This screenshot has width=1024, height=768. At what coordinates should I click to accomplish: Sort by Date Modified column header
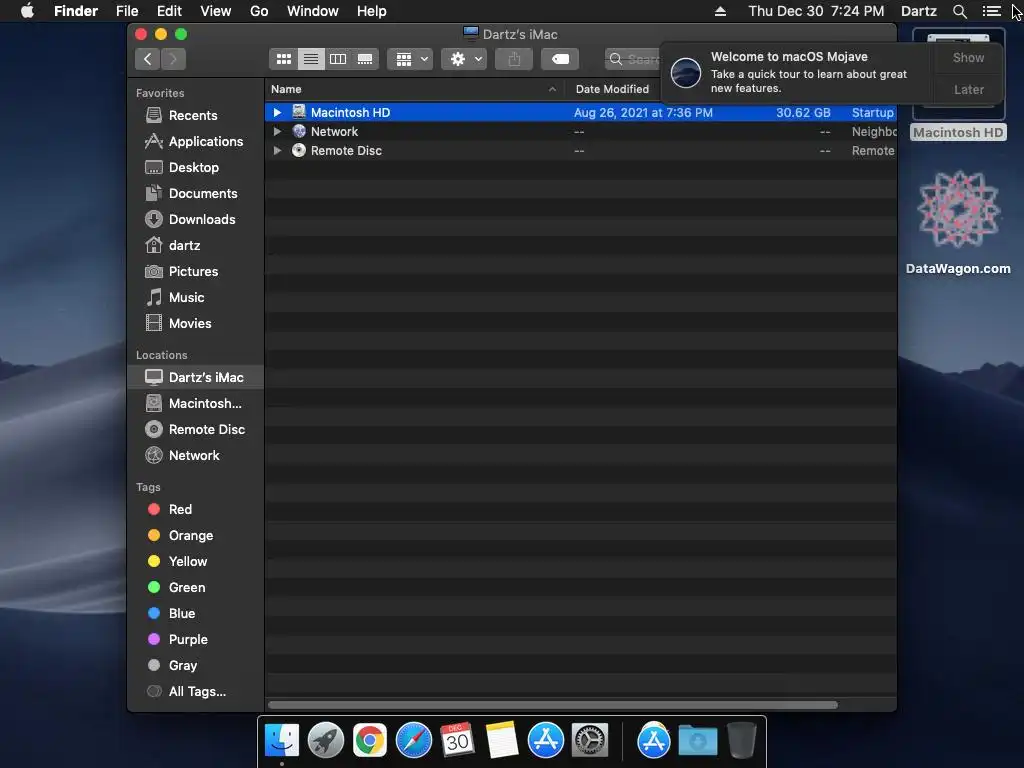[612, 89]
